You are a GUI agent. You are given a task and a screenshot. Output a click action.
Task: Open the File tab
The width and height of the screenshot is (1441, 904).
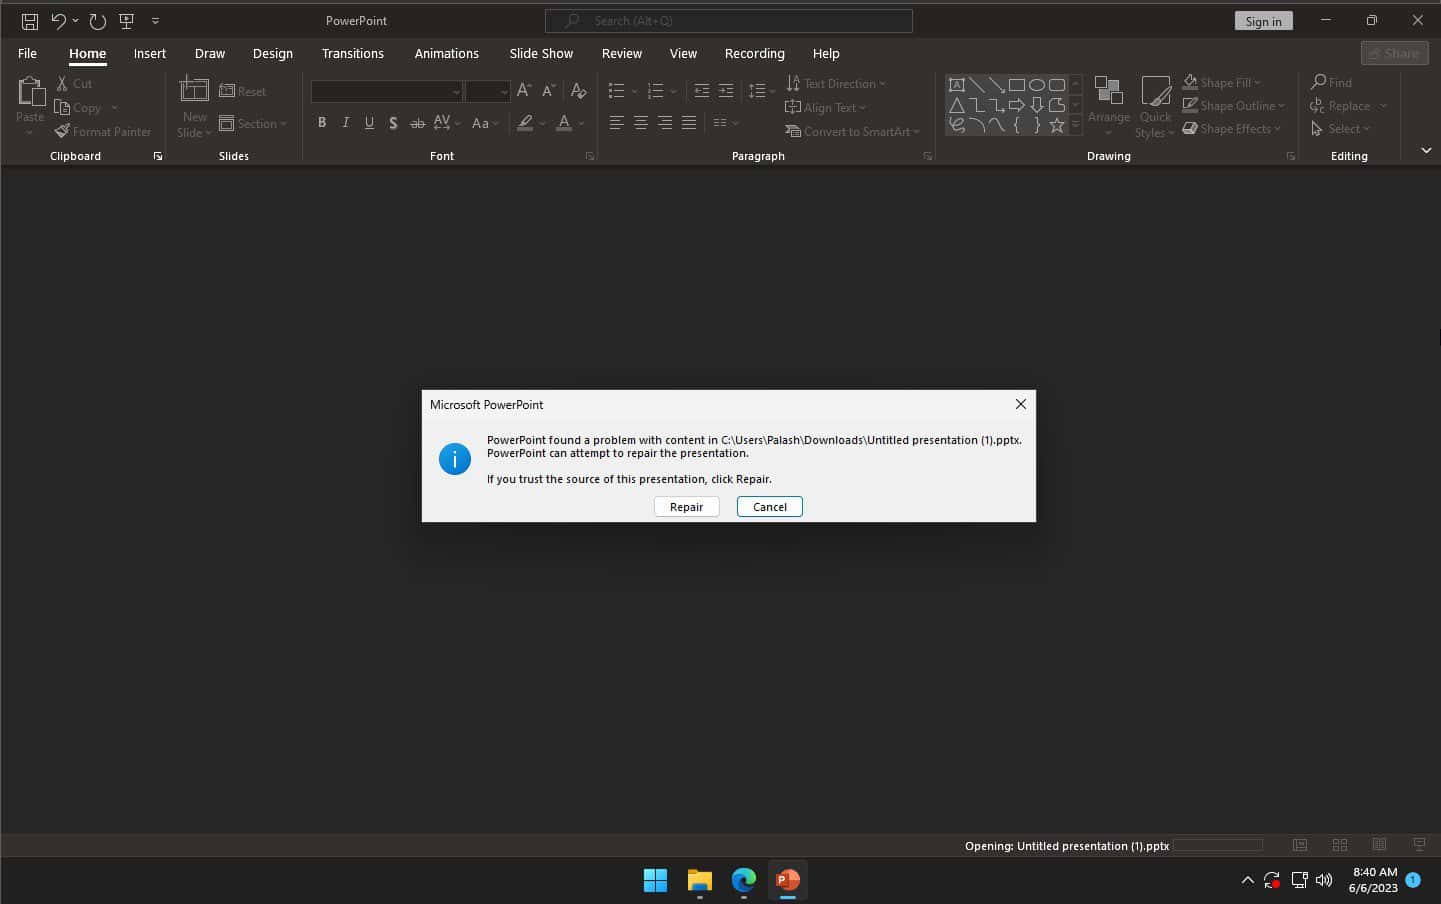click(27, 54)
